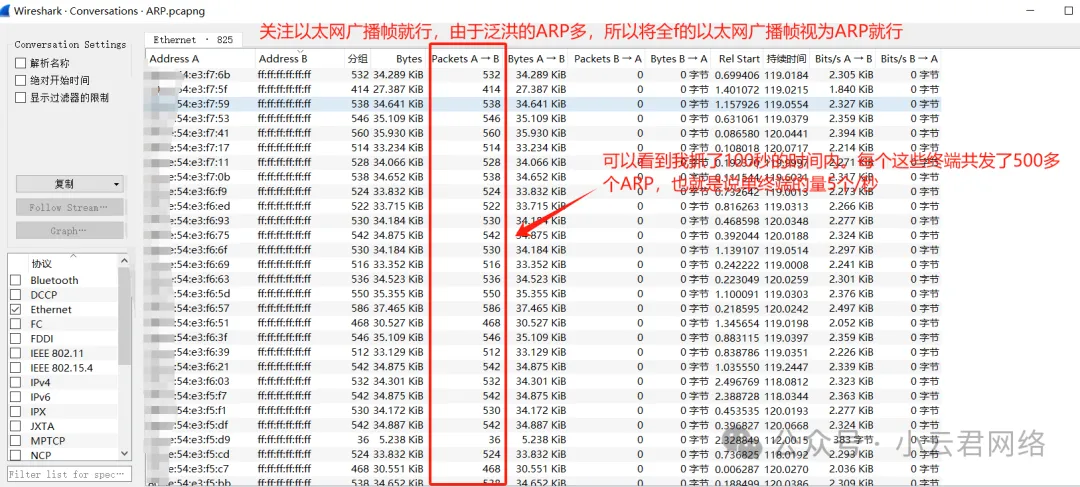Click the Filter list input field
1080x487 pixels.
tap(68, 474)
